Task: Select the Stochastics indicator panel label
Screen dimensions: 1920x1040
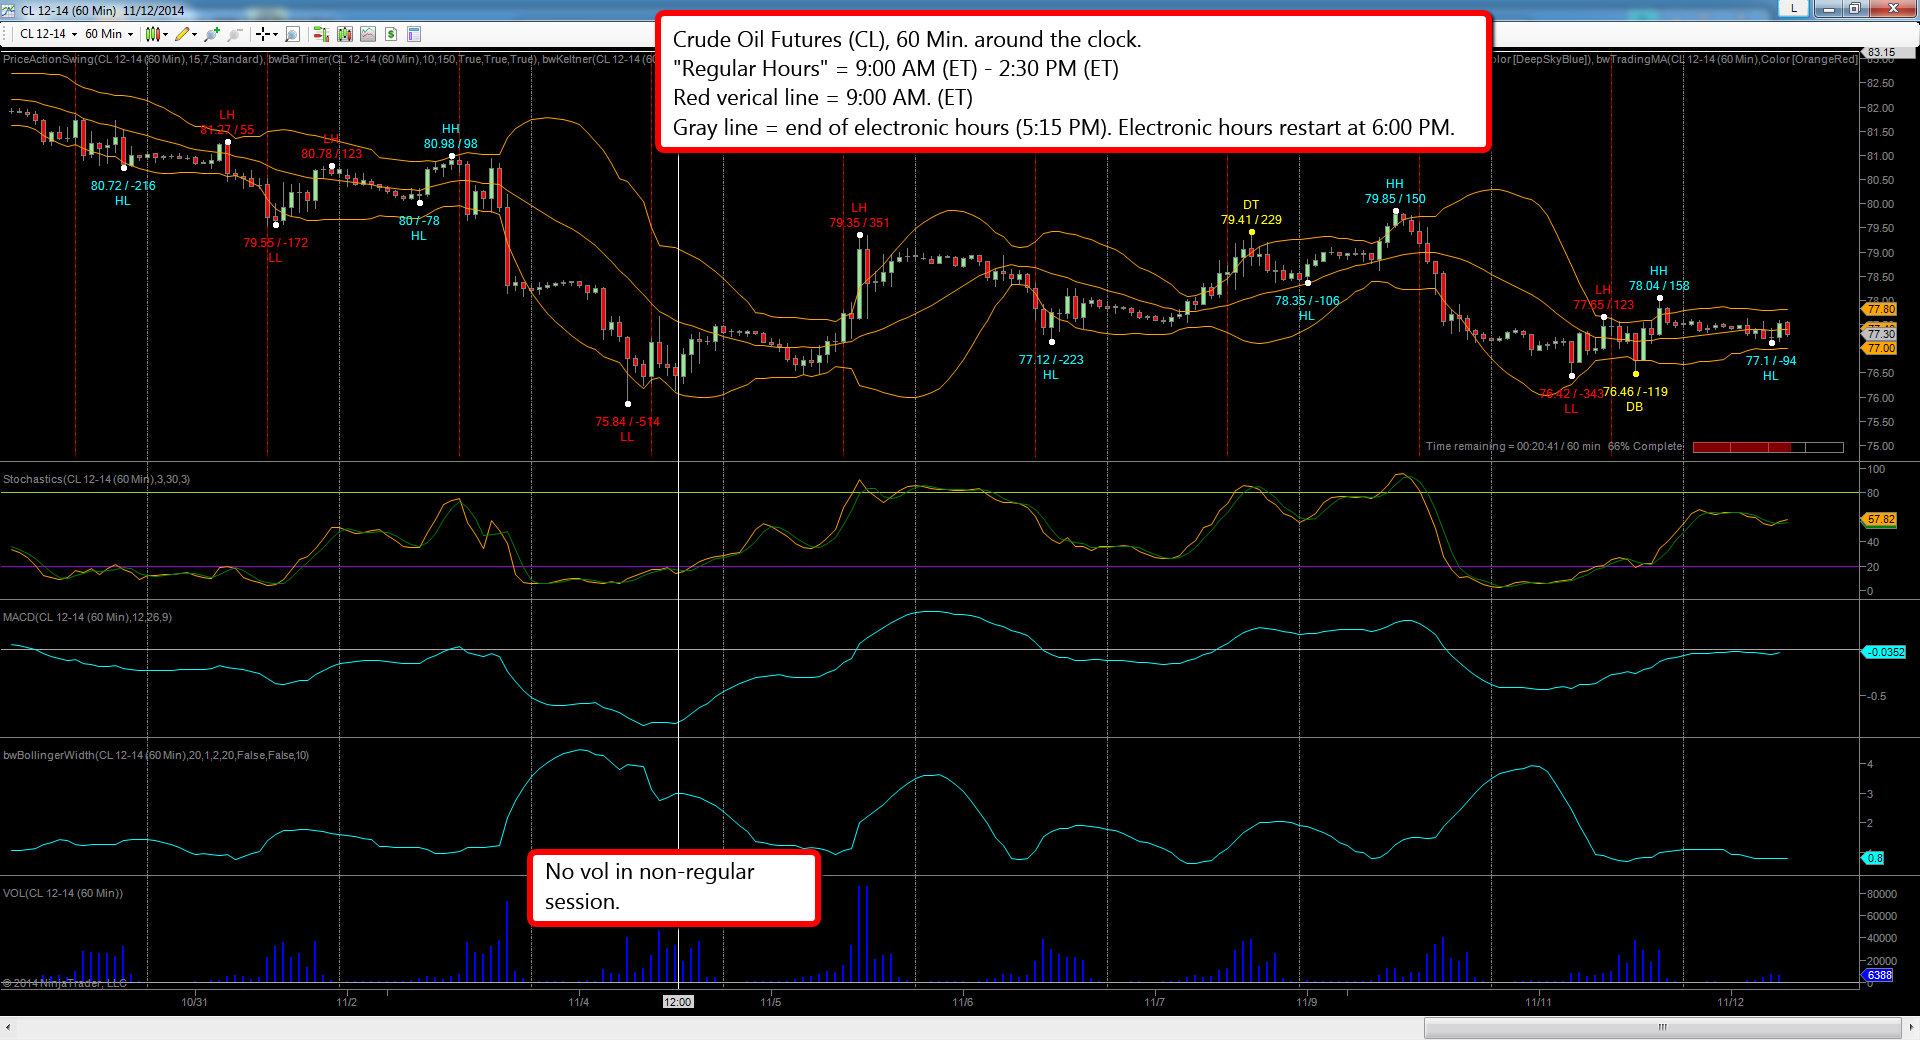Action: click(96, 479)
